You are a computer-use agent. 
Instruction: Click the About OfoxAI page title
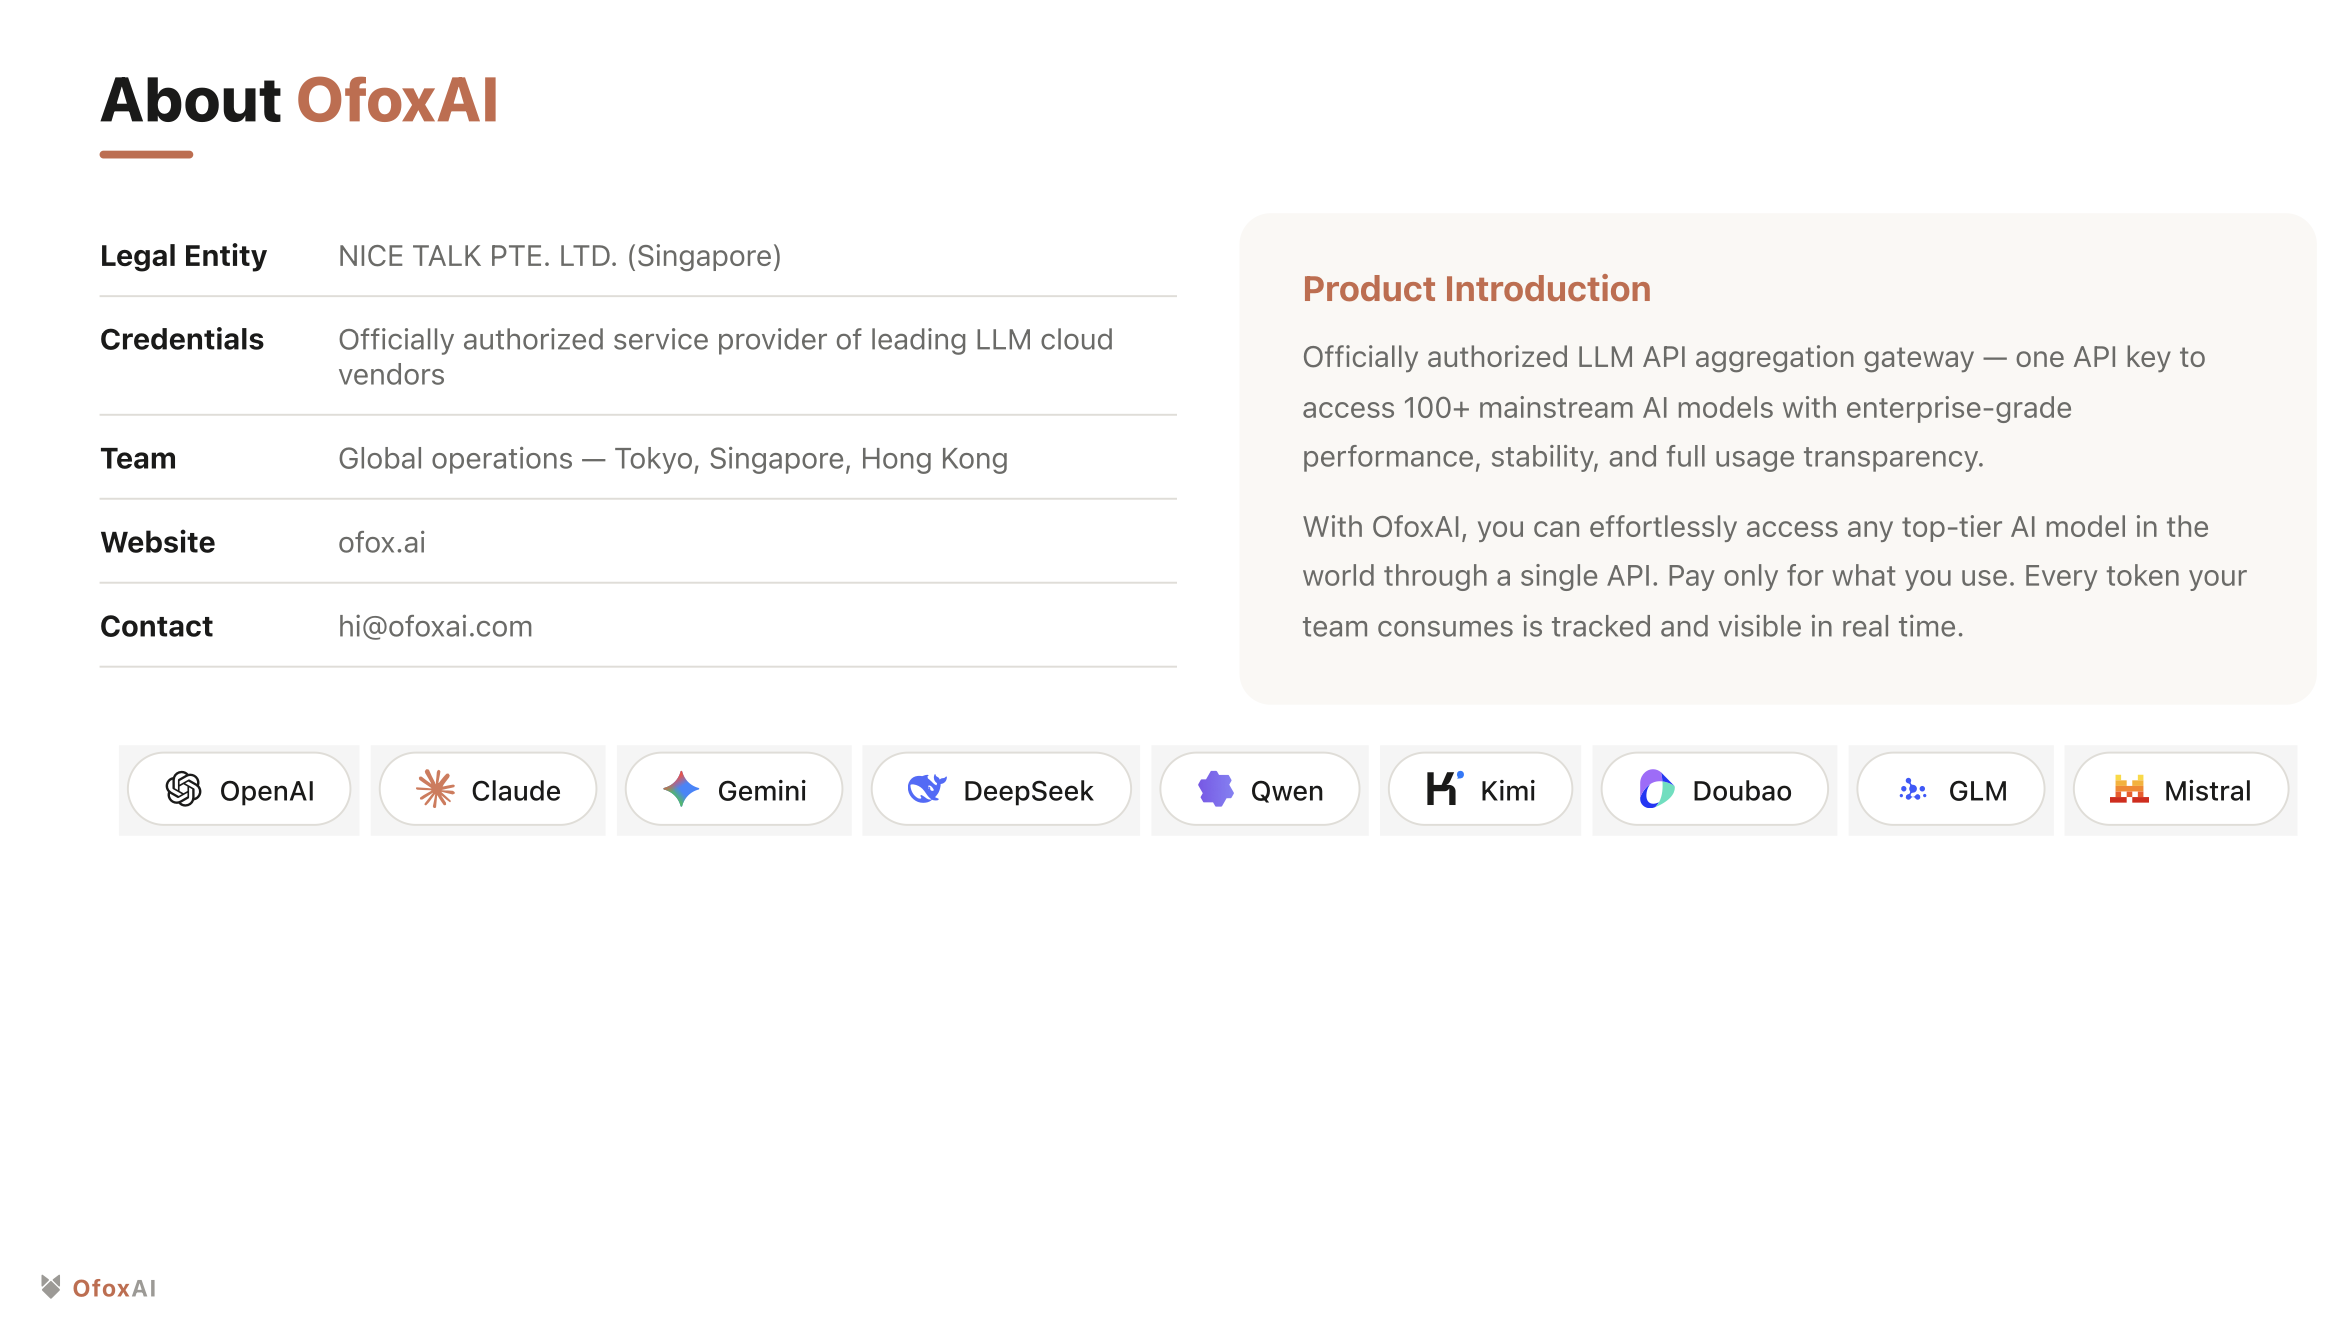pos(299,101)
